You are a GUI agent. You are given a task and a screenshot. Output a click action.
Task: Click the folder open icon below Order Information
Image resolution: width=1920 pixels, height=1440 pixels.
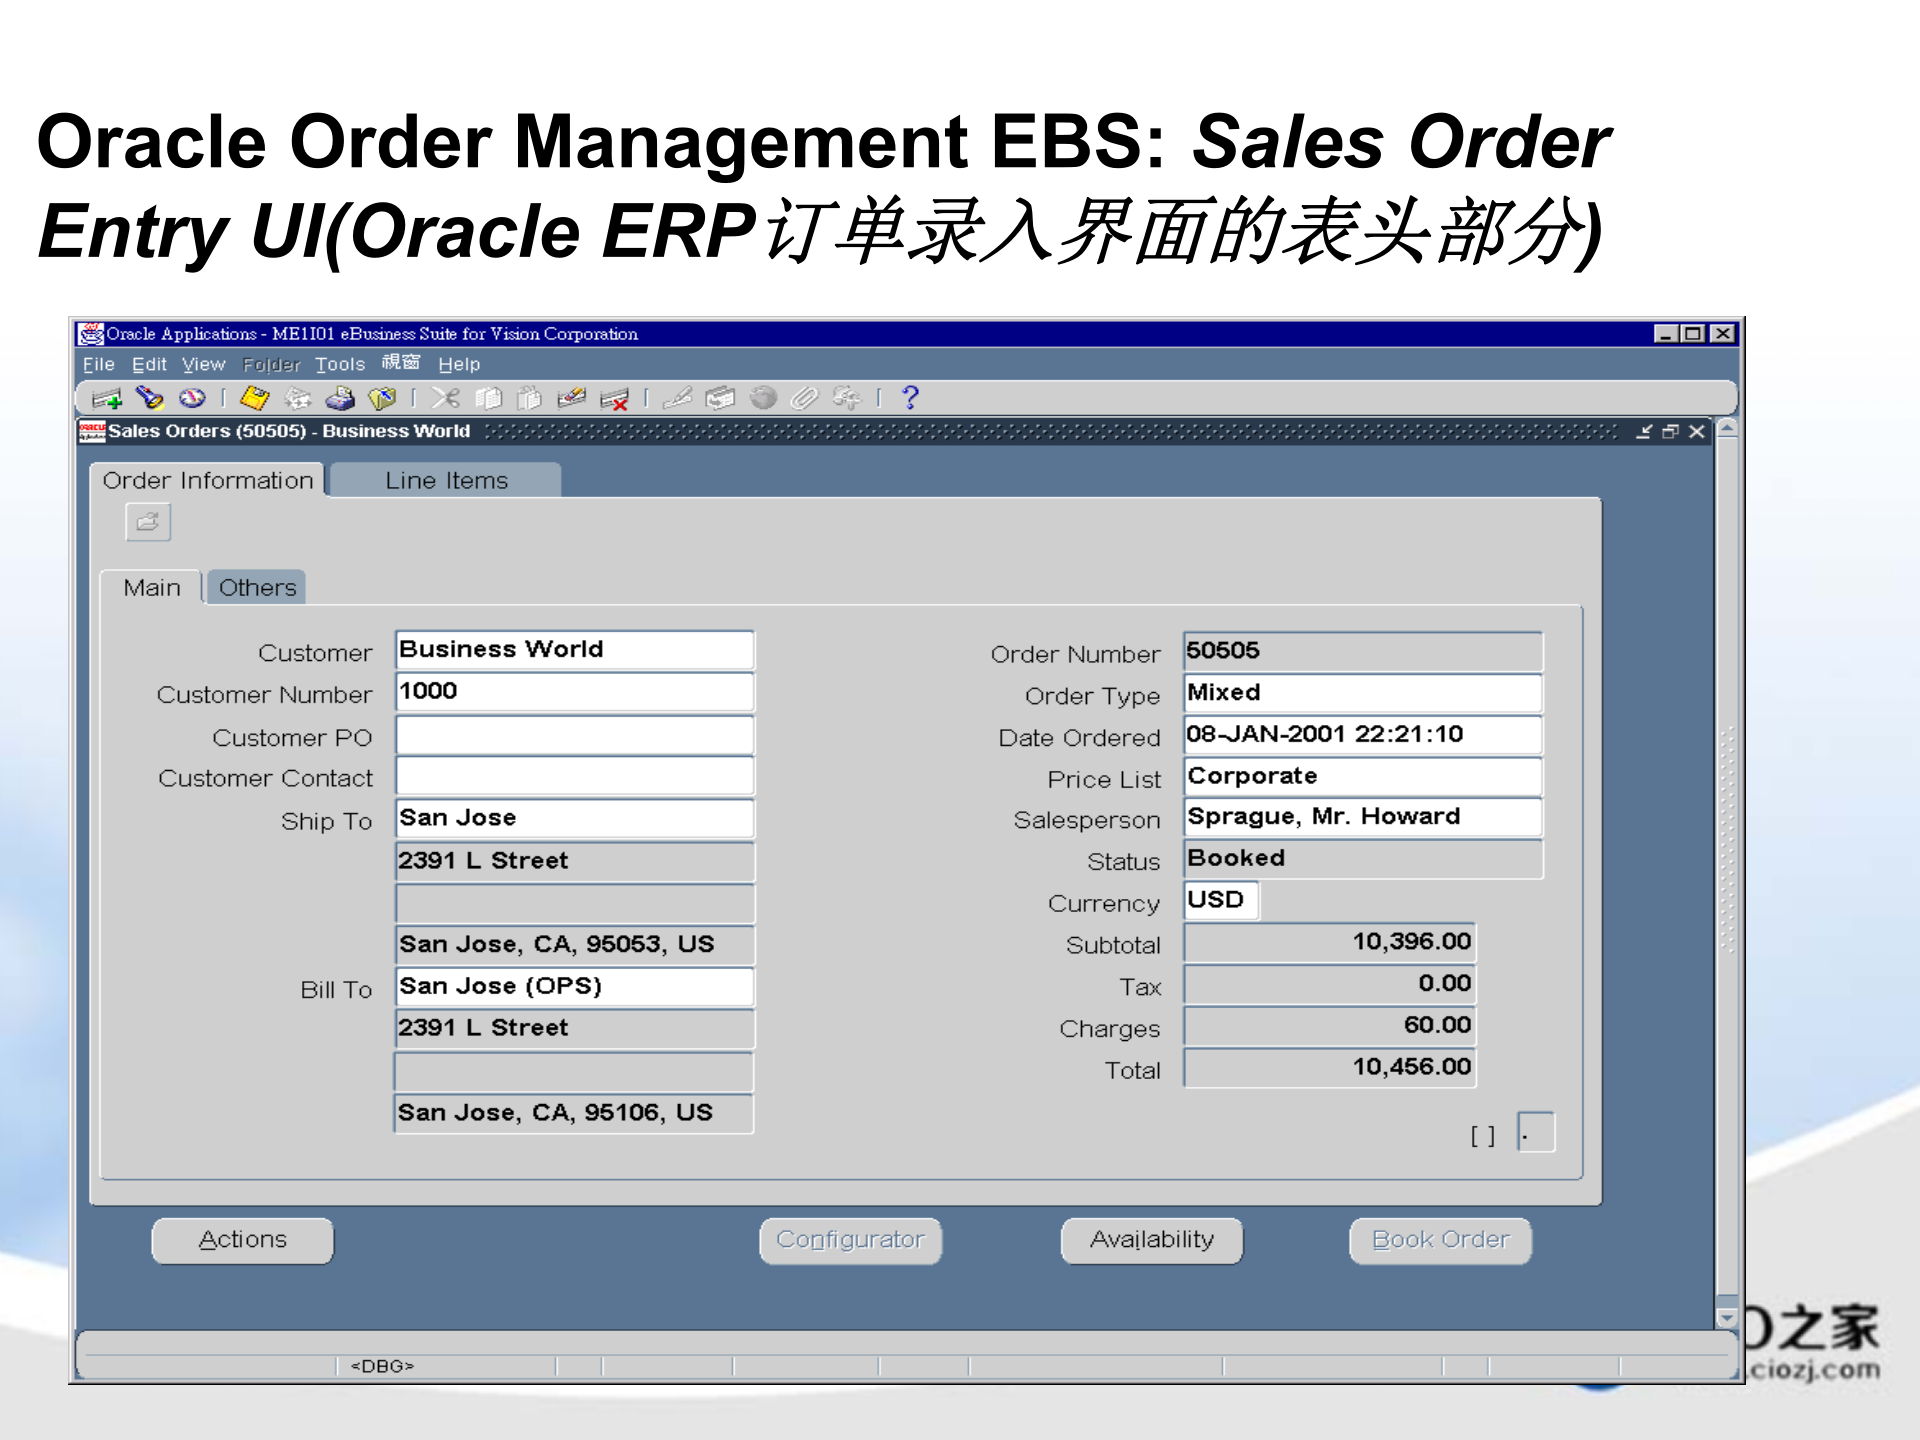tap(147, 522)
